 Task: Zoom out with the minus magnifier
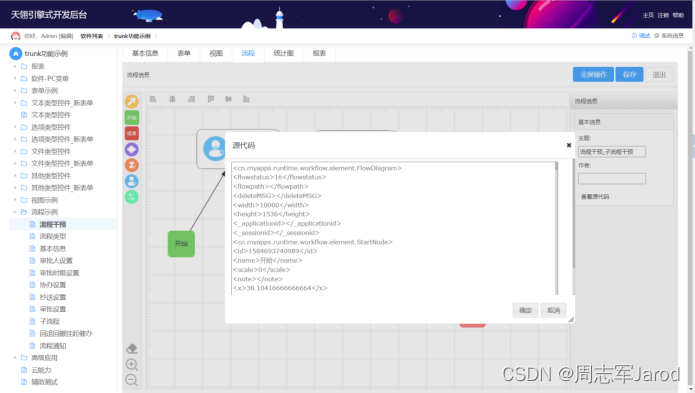click(132, 380)
